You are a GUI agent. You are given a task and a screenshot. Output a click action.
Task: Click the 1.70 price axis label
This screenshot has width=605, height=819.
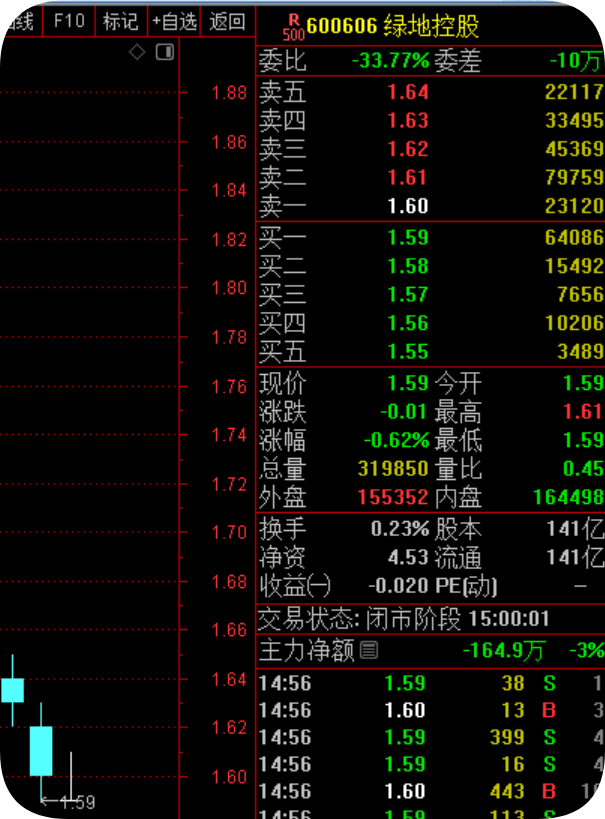coord(229,532)
